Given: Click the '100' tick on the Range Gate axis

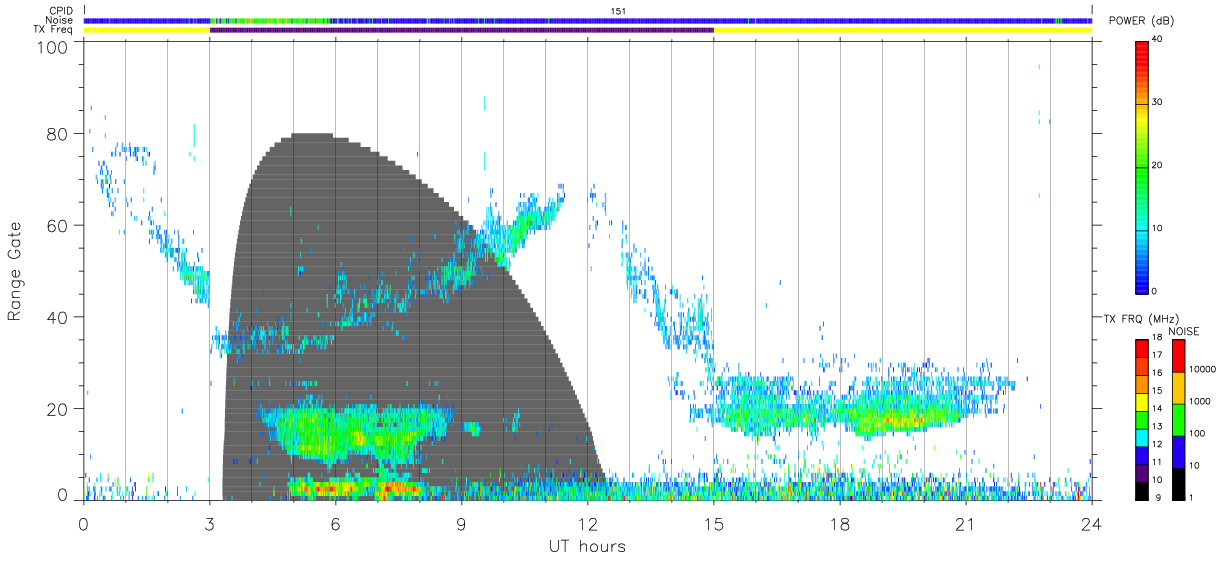Looking at the screenshot, I should coord(53,47).
